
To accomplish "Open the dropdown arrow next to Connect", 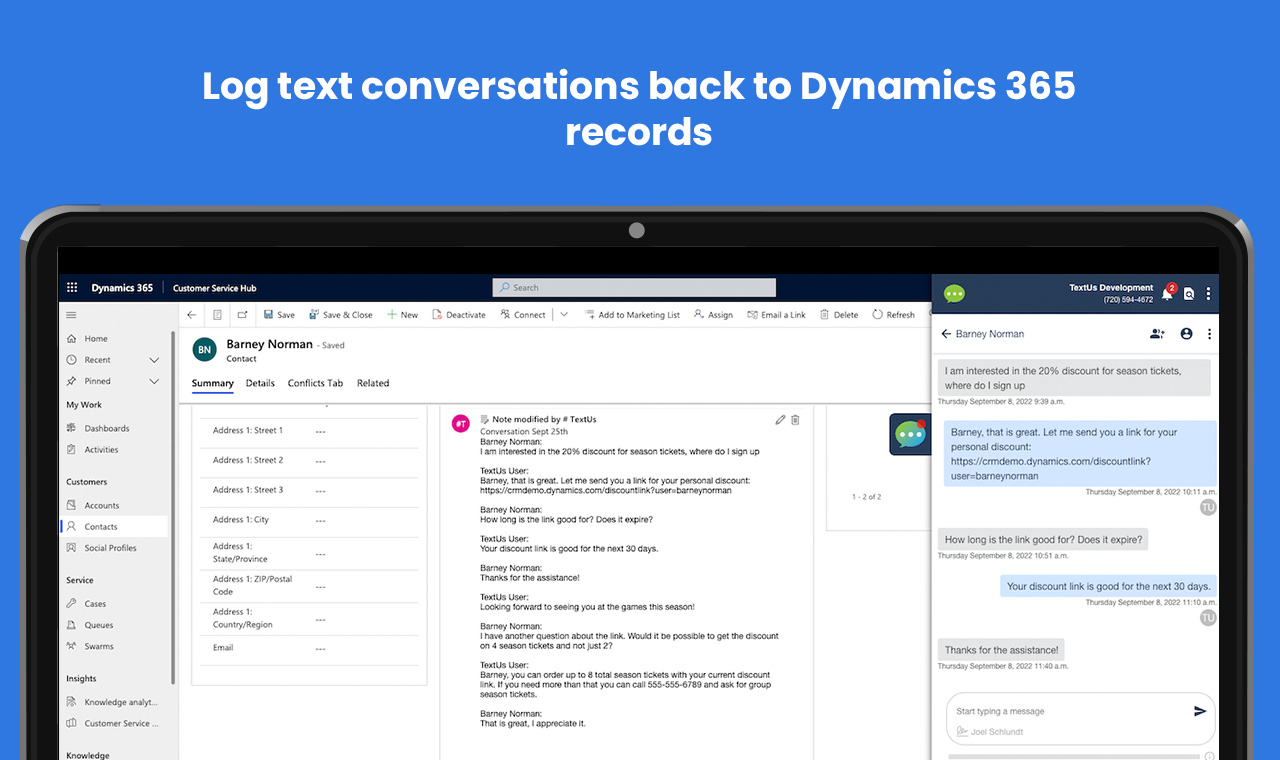I will pos(564,315).
